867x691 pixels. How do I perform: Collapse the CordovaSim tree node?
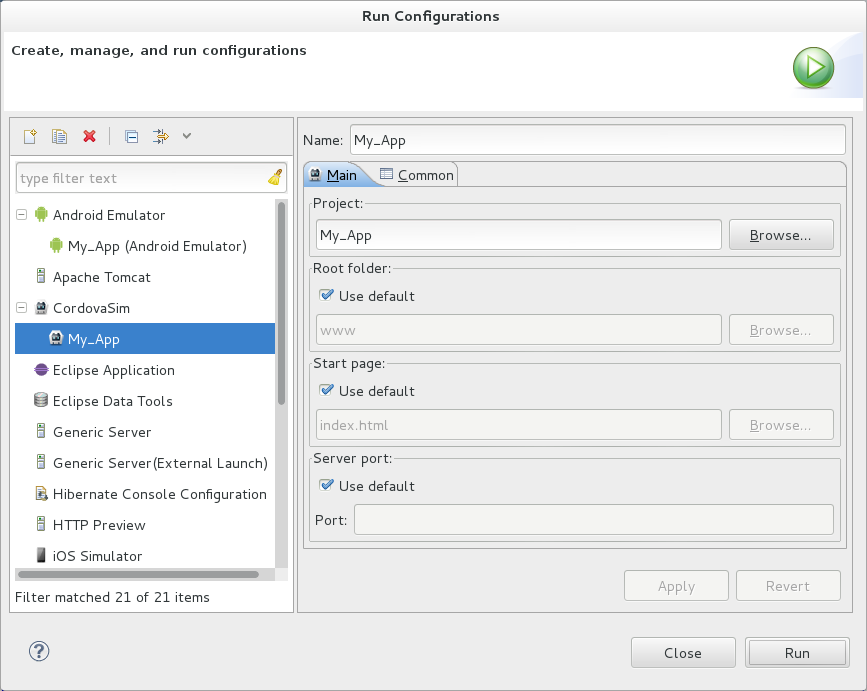[22, 308]
